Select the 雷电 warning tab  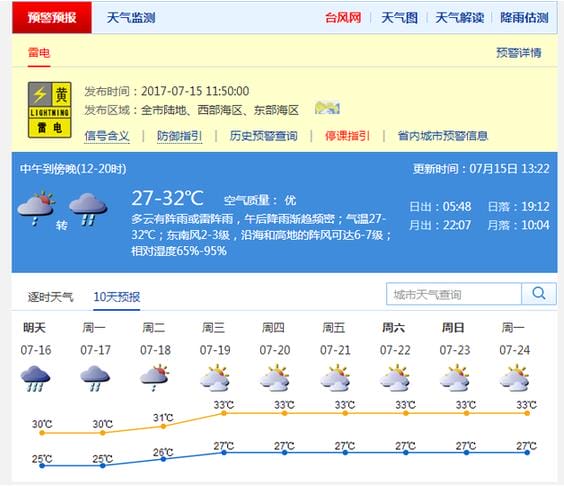coord(39,53)
